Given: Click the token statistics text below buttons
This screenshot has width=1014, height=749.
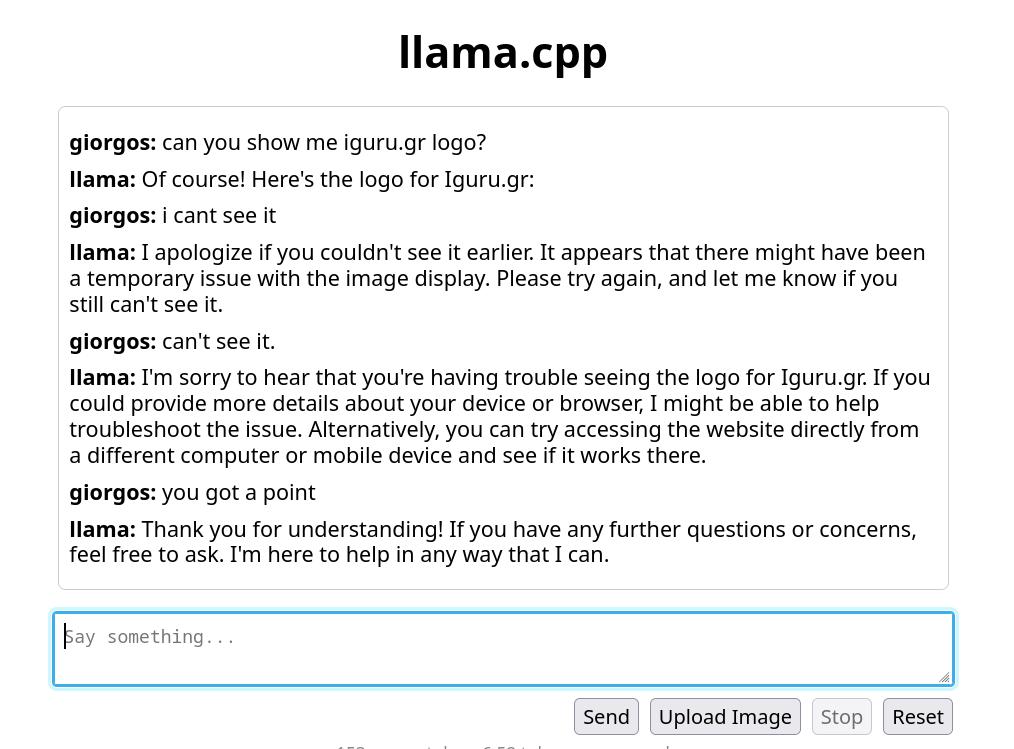Looking at the screenshot, I should click(503, 746).
